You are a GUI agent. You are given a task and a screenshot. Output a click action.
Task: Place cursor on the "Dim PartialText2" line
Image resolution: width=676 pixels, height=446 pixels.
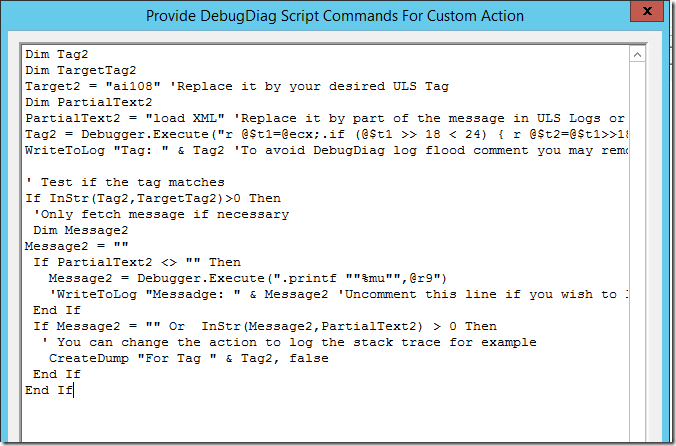click(x=88, y=103)
